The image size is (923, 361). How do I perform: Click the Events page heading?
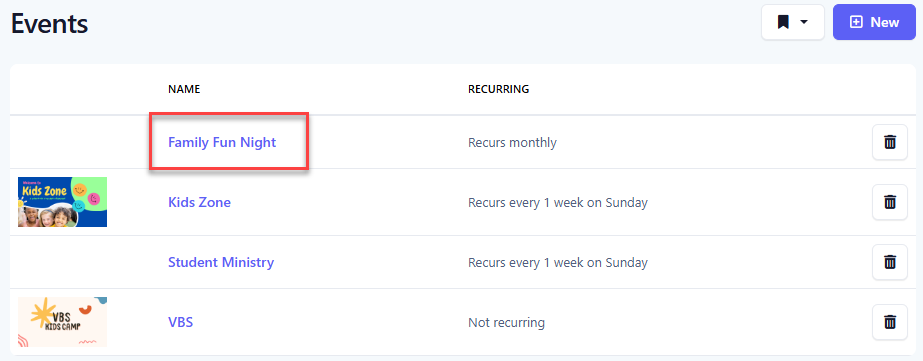[x=49, y=24]
